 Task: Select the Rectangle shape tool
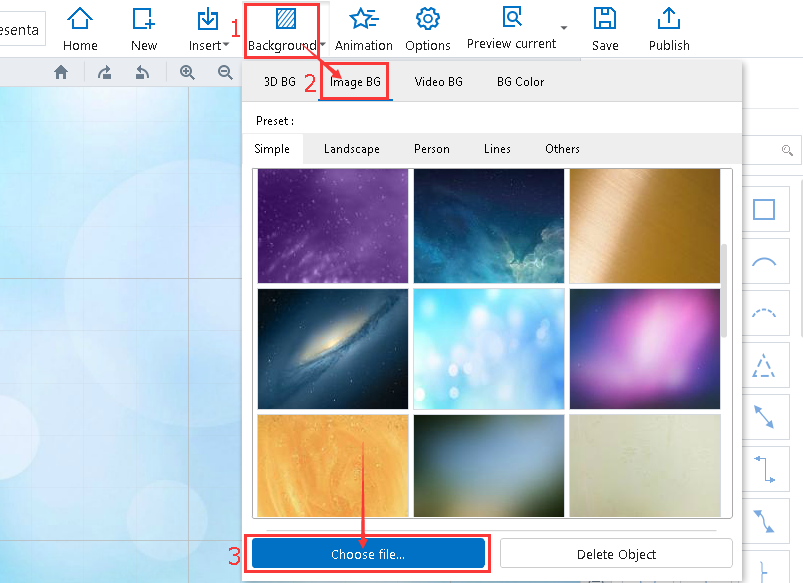(x=764, y=209)
